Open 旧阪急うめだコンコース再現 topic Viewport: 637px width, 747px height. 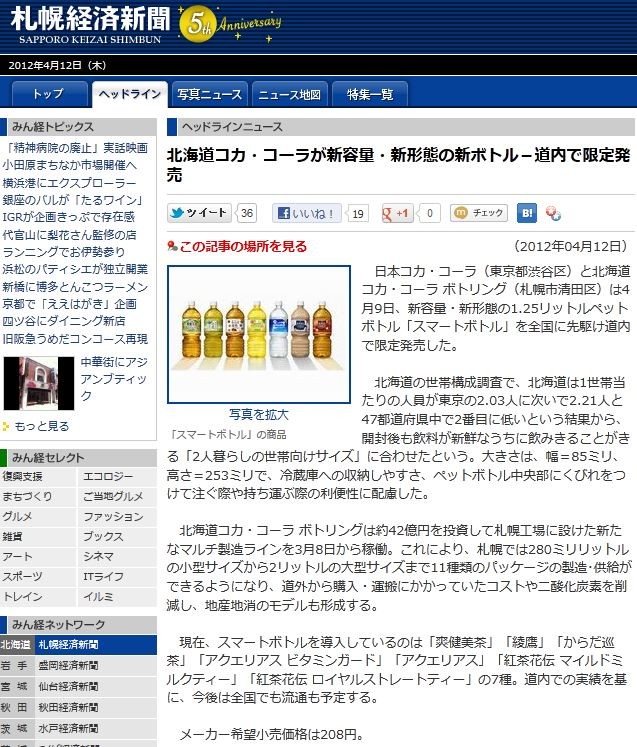coord(75,339)
